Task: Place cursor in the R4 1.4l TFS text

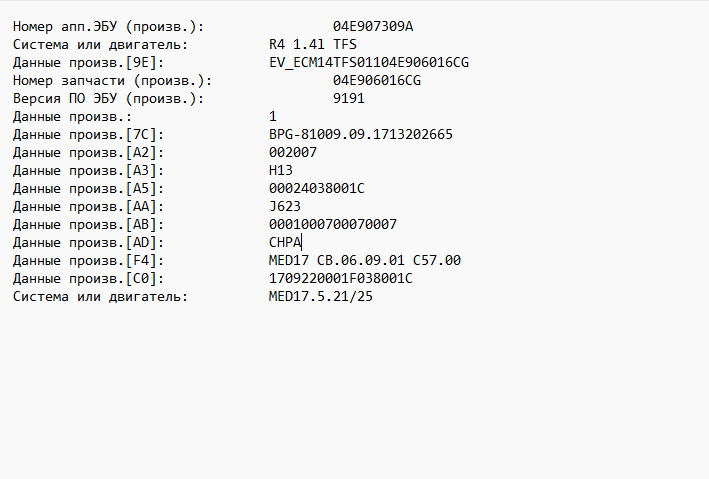Action: click(x=313, y=44)
